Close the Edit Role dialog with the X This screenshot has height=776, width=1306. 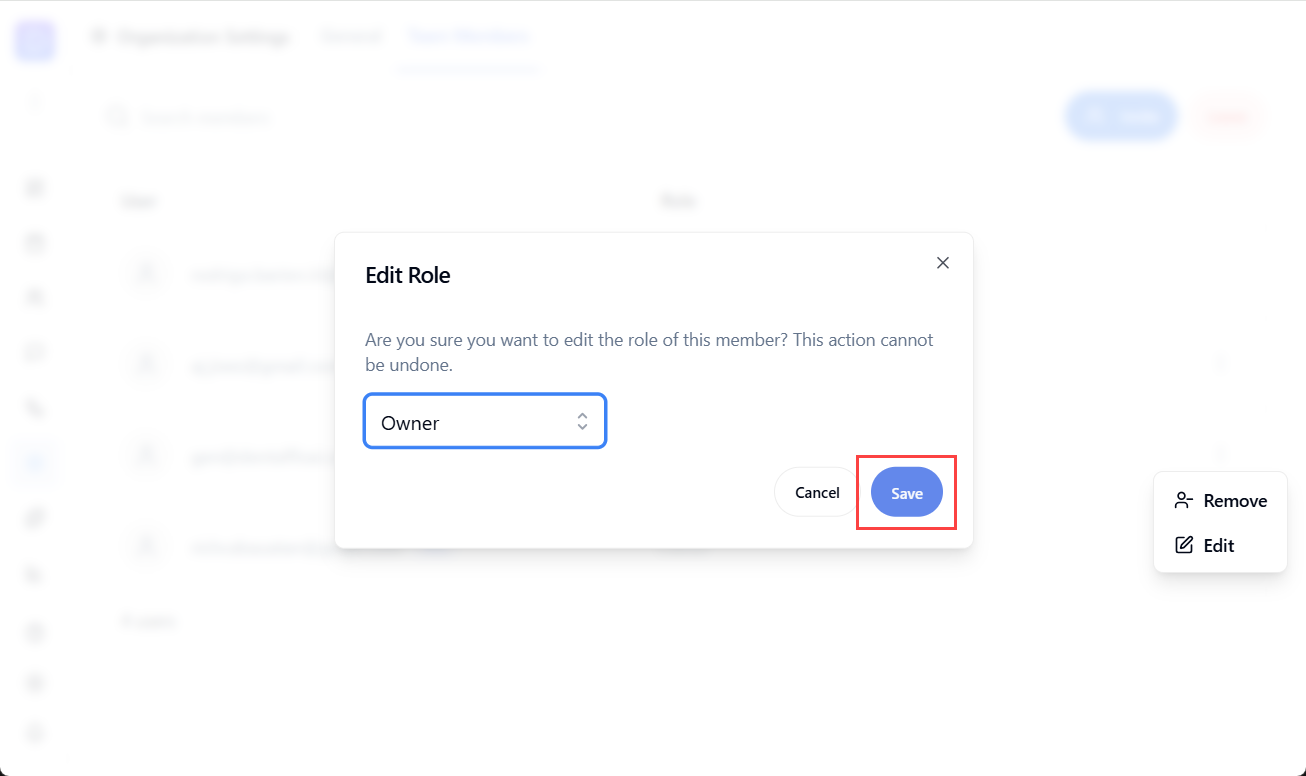click(942, 262)
